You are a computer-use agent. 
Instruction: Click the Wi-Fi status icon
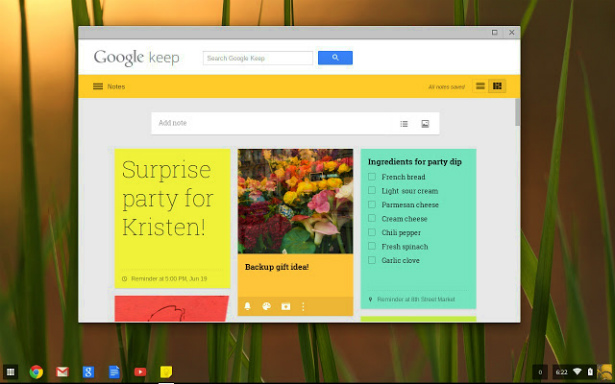pos(577,371)
